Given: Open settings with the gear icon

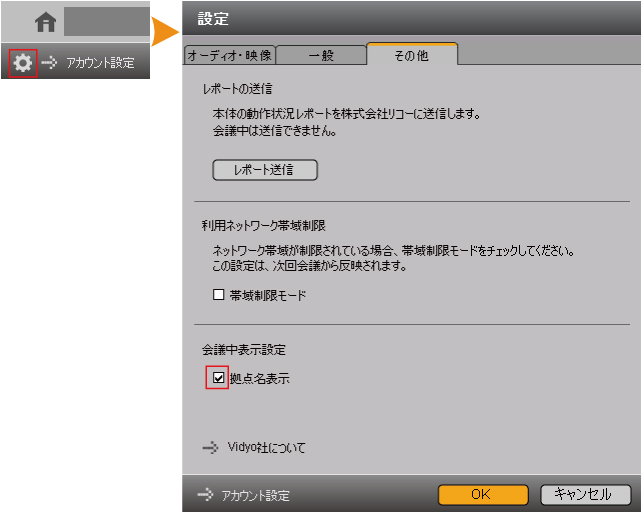Looking at the screenshot, I should (x=22, y=62).
